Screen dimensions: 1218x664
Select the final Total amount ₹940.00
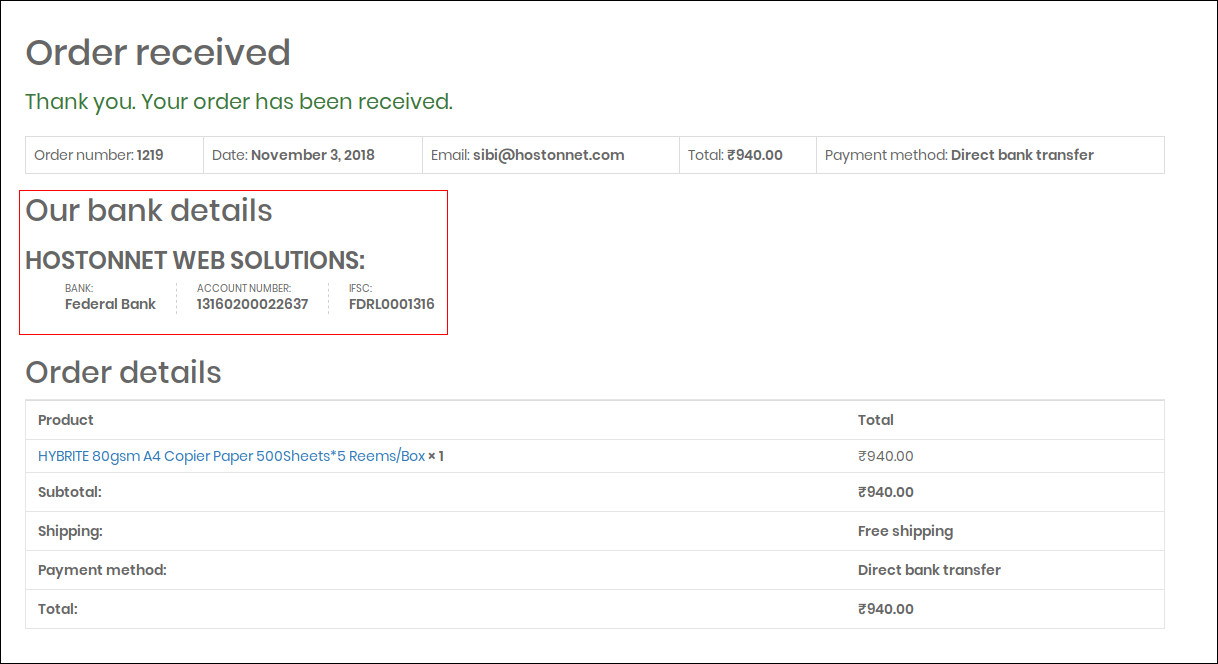pyautogui.click(x=886, y=609)
